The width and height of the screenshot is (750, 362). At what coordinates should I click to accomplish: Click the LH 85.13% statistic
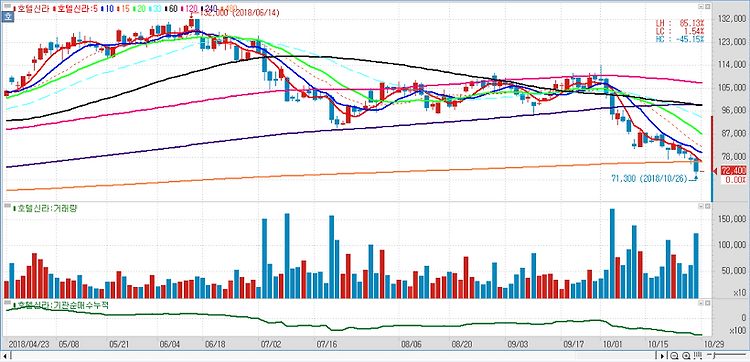click(x=680, y=23)
